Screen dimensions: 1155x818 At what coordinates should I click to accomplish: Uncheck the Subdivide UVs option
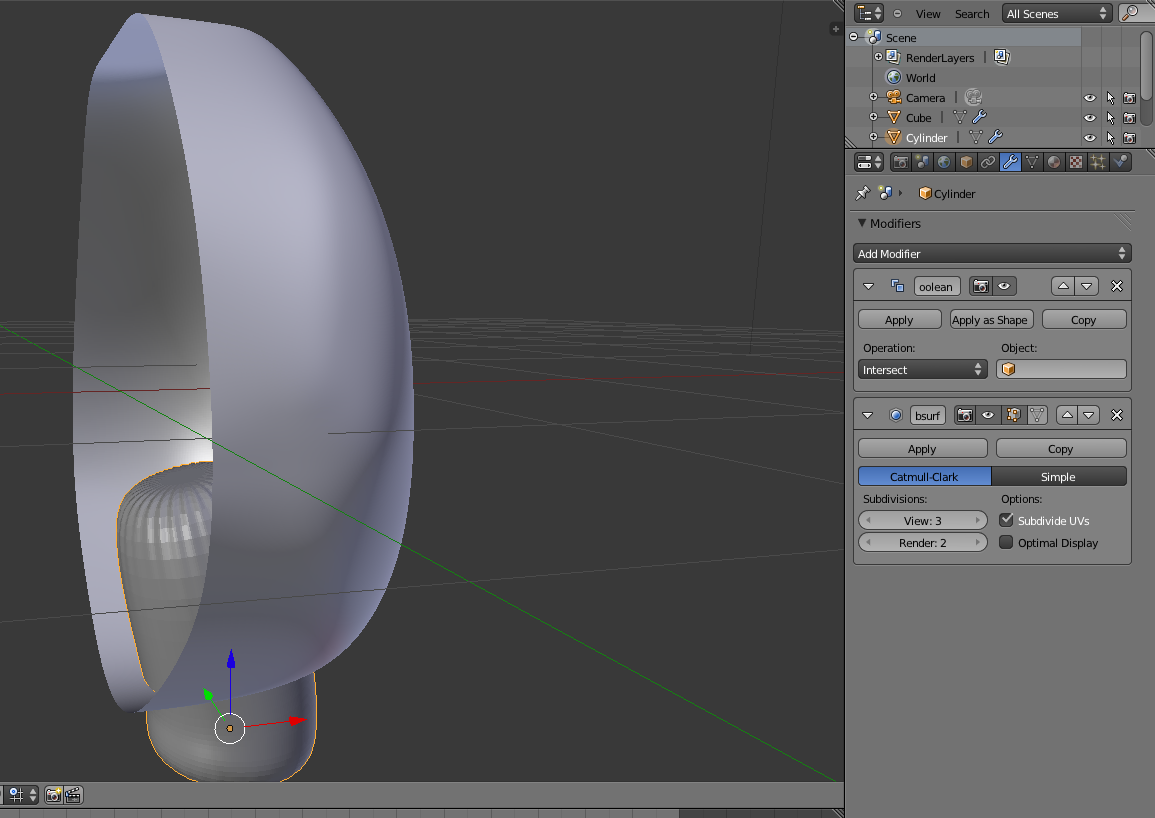coord(1005,520)
